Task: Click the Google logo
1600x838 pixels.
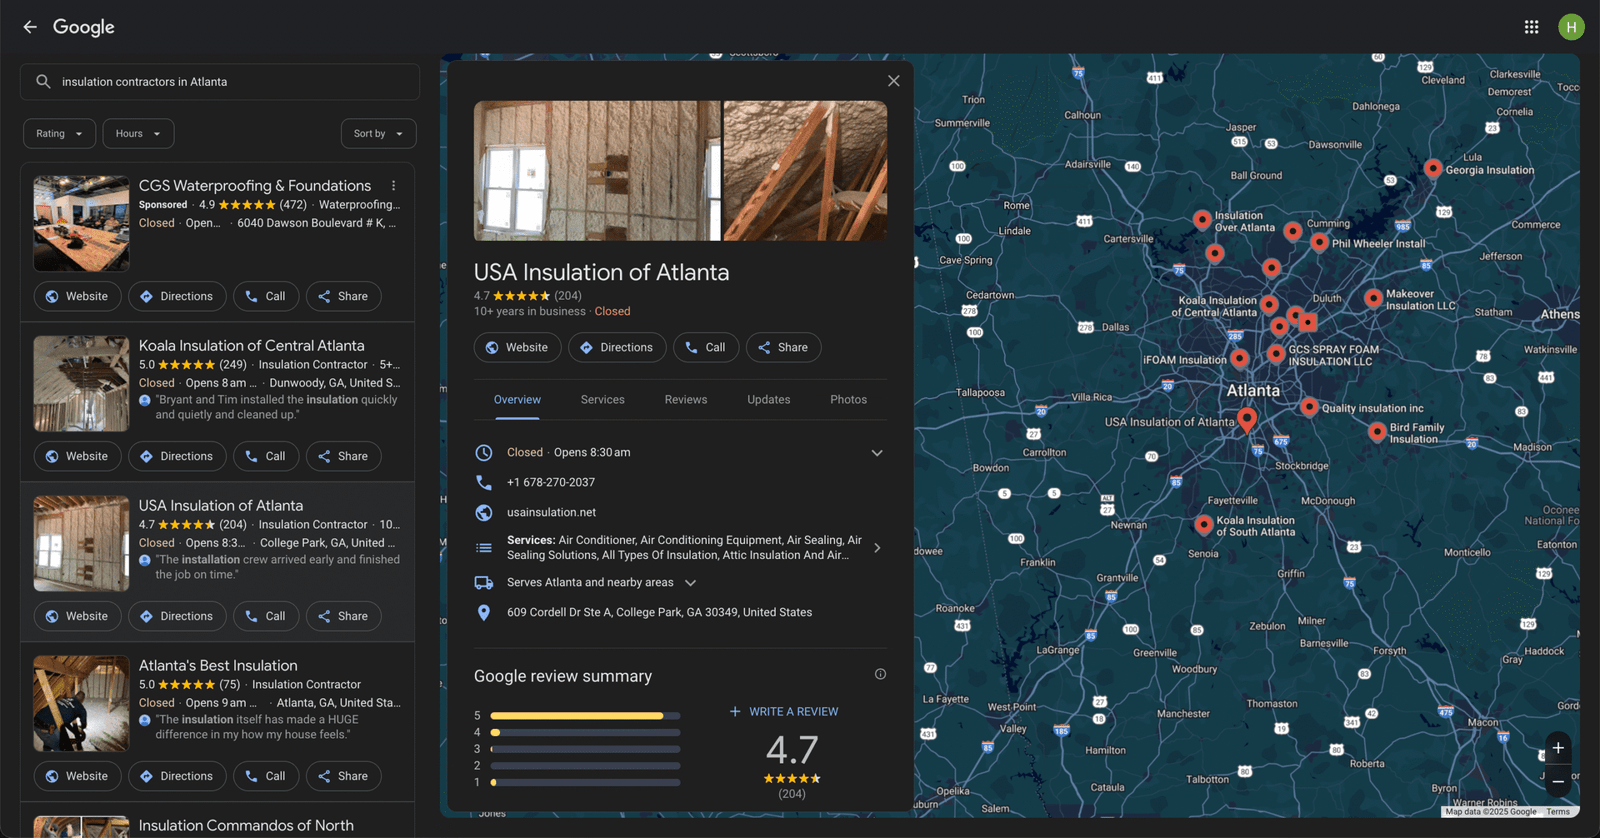Action: [x=84, y=27]
